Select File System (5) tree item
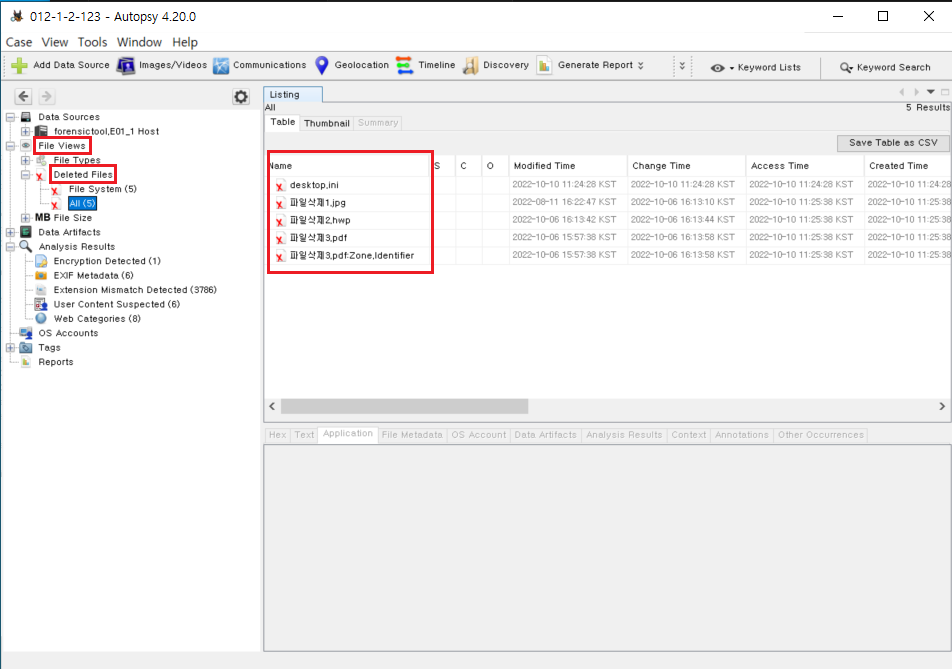The image size is (952, 669). pos(102,189)
